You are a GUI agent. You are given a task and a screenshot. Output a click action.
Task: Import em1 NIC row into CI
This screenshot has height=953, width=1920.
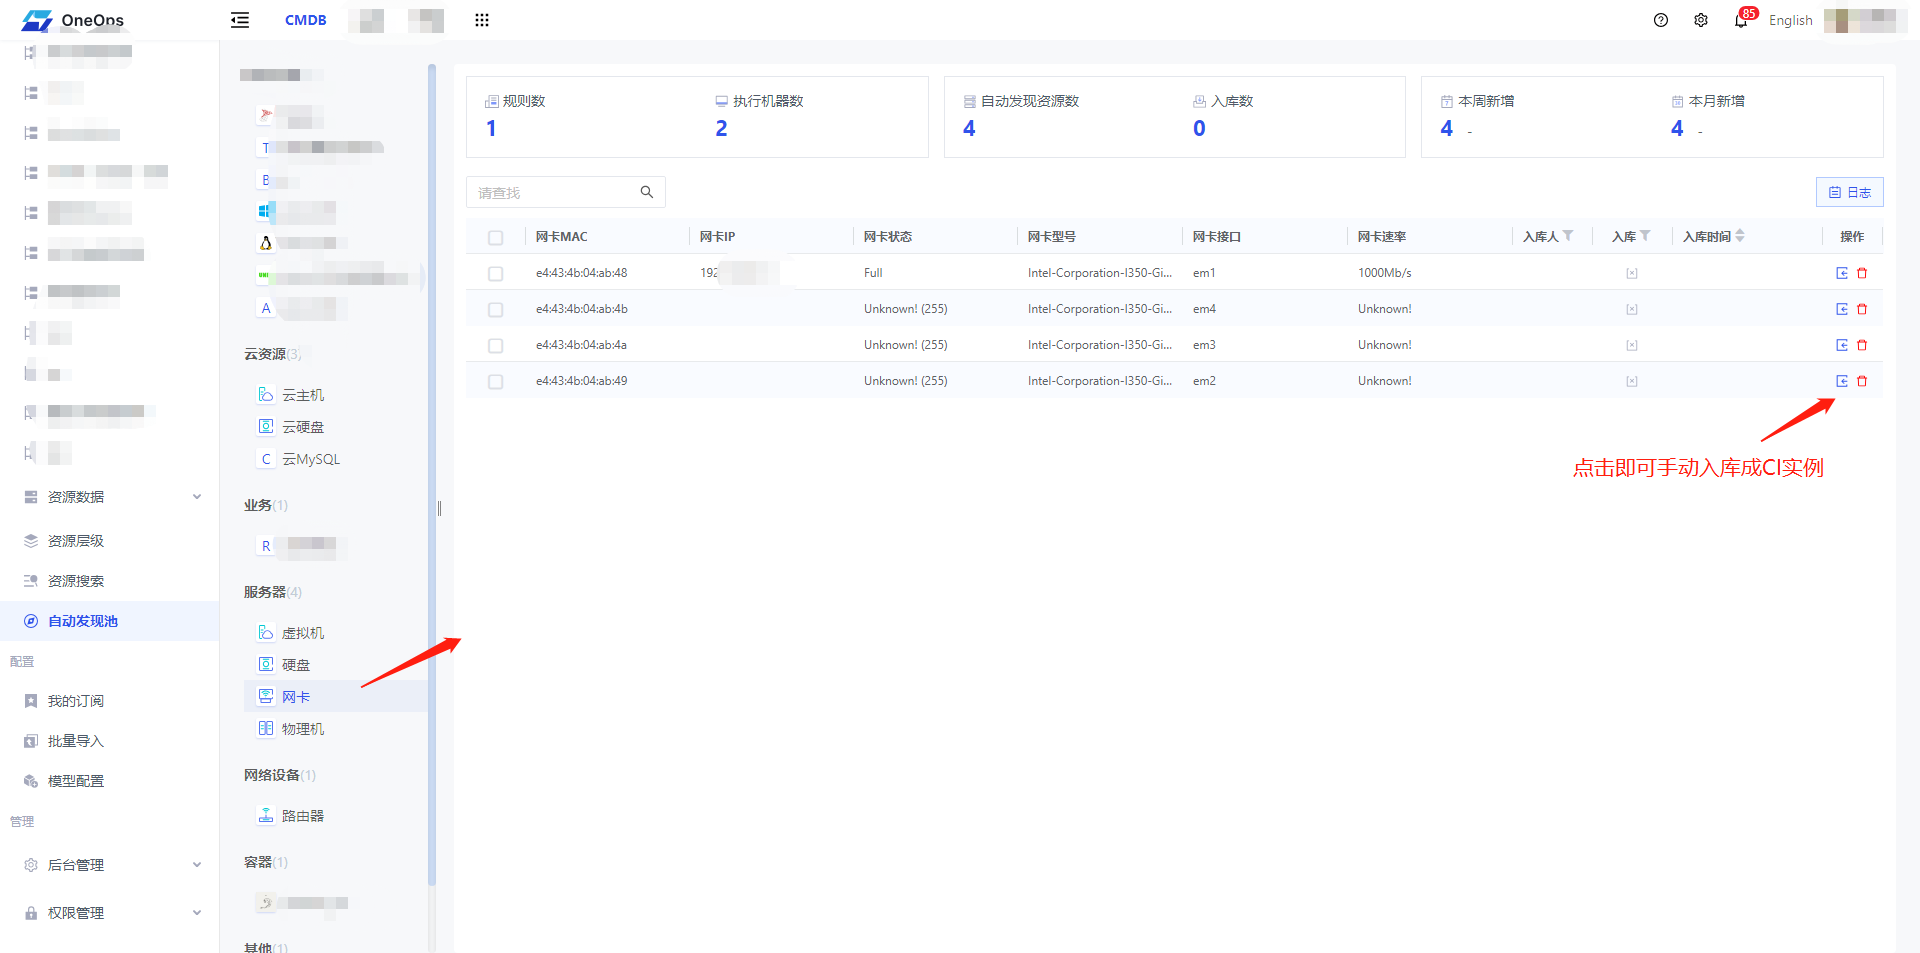(x=1842, y=273)
